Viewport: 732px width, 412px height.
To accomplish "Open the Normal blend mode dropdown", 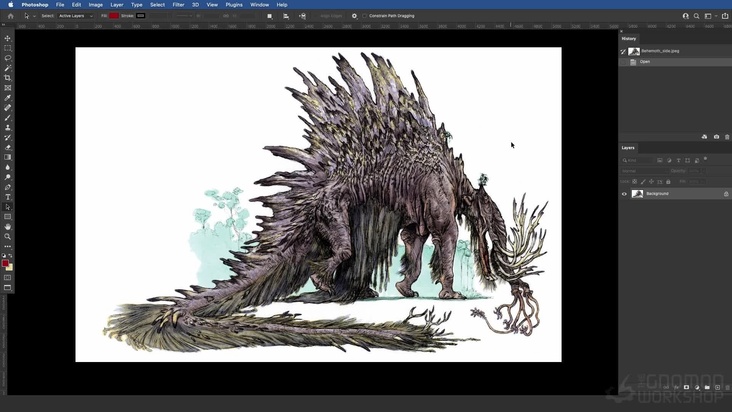I will [x=644, y=171].
